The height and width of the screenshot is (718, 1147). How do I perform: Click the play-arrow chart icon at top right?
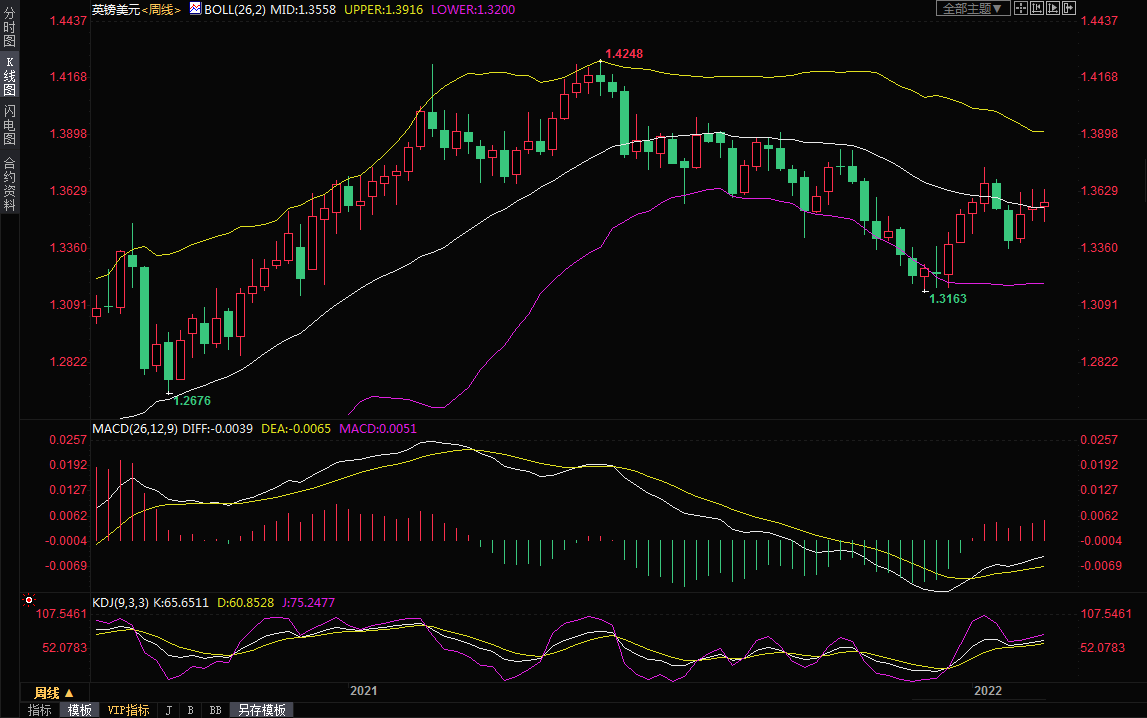point(1053,8)
